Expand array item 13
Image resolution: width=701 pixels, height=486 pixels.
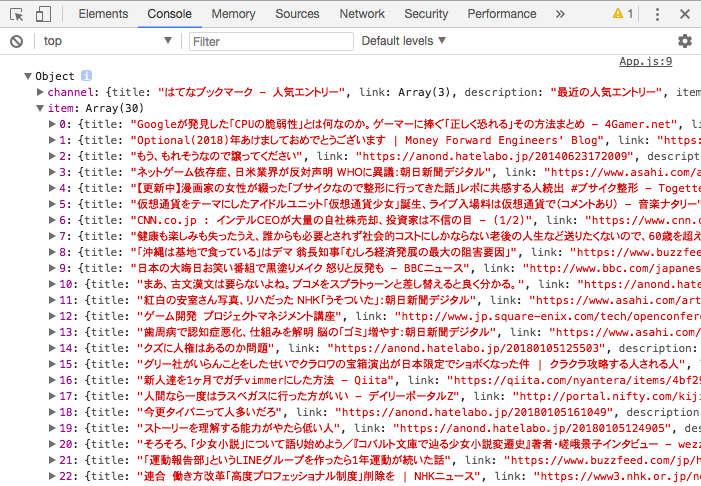click(x=52, y=332)
